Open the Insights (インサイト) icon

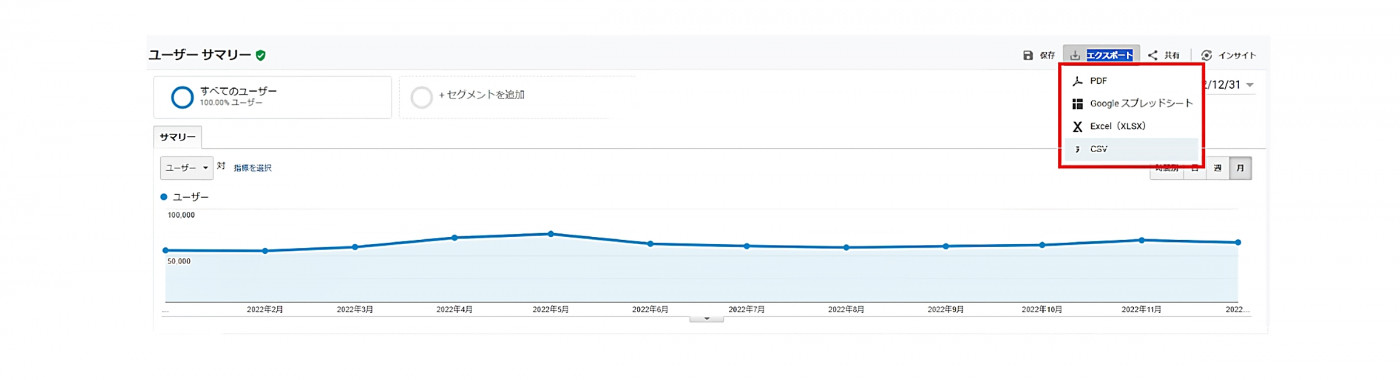click(x=1207, y=55)
